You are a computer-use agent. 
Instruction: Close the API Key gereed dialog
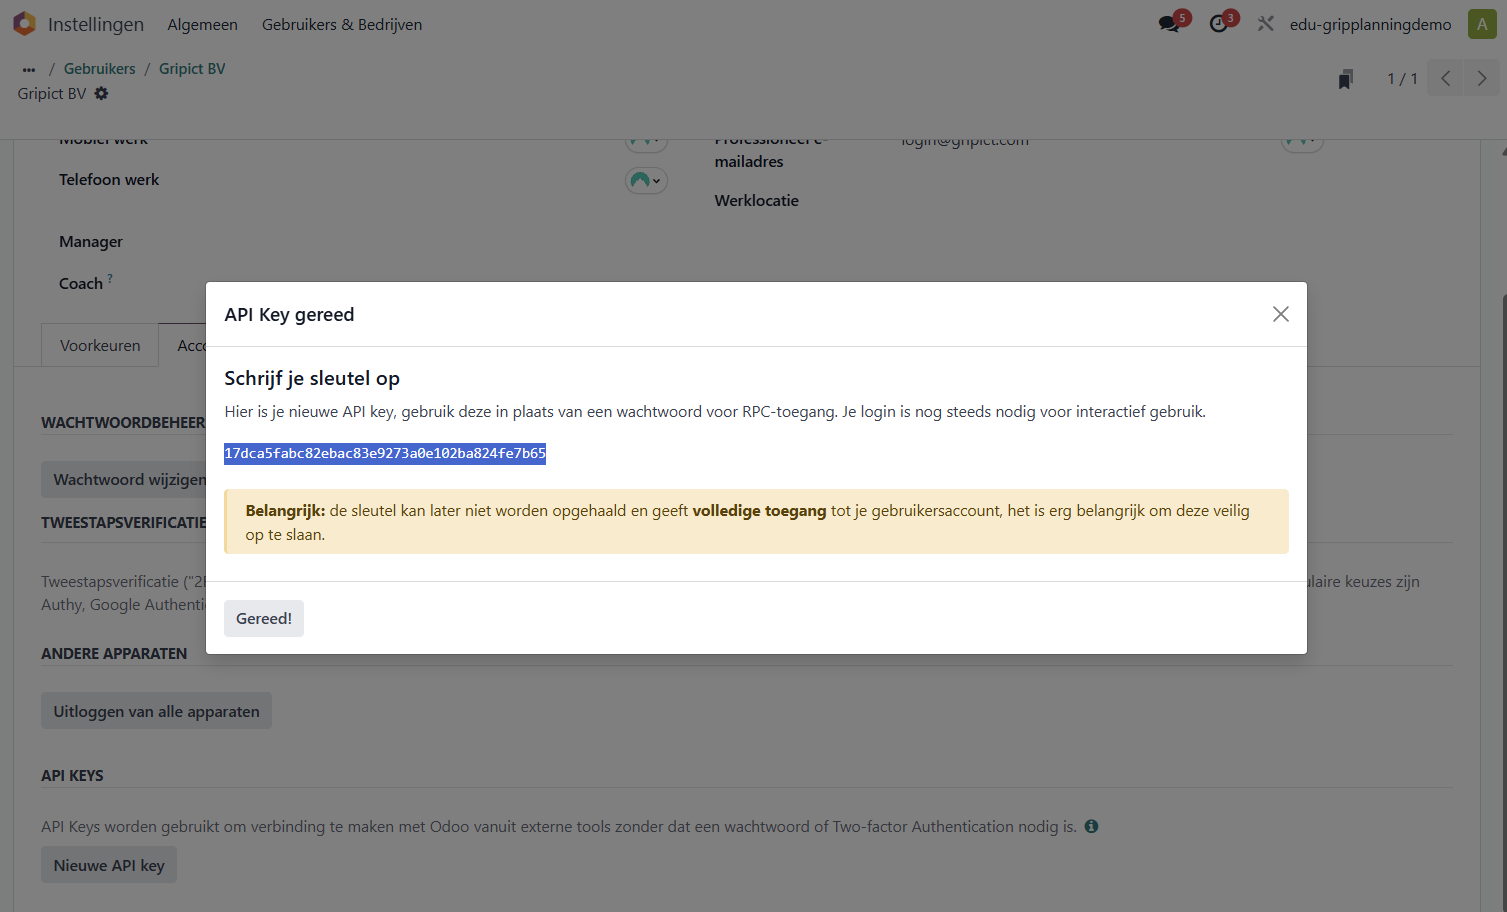click(1280, 314)
